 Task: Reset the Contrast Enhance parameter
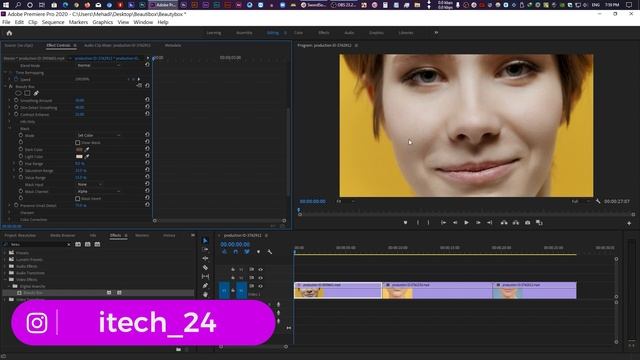(147, 114)
